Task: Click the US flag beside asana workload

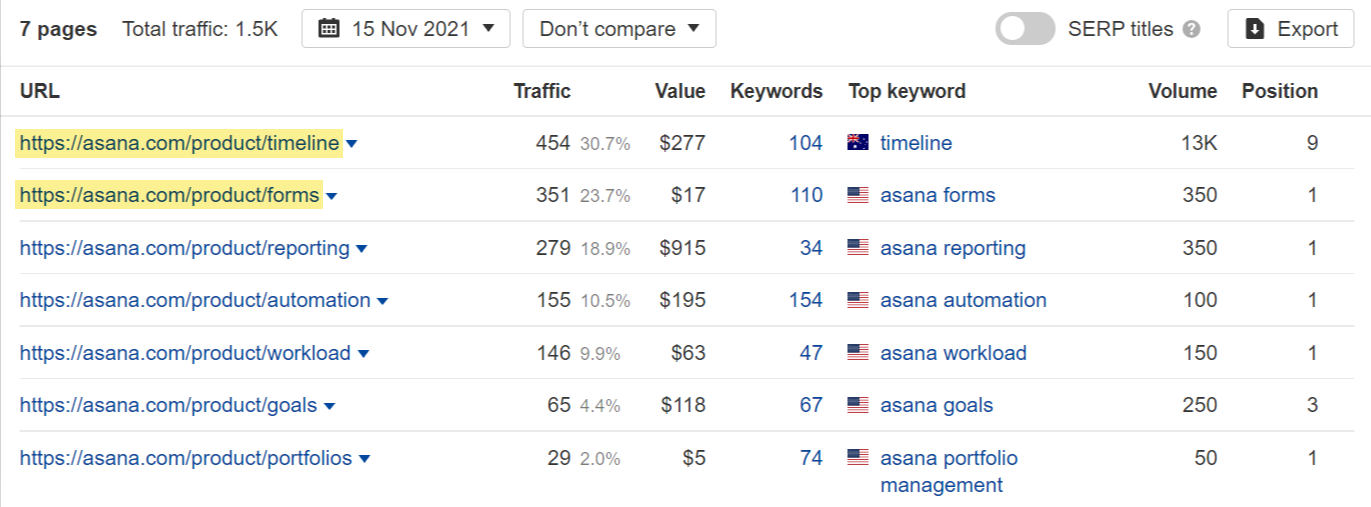Action: [x=857, y=353]
